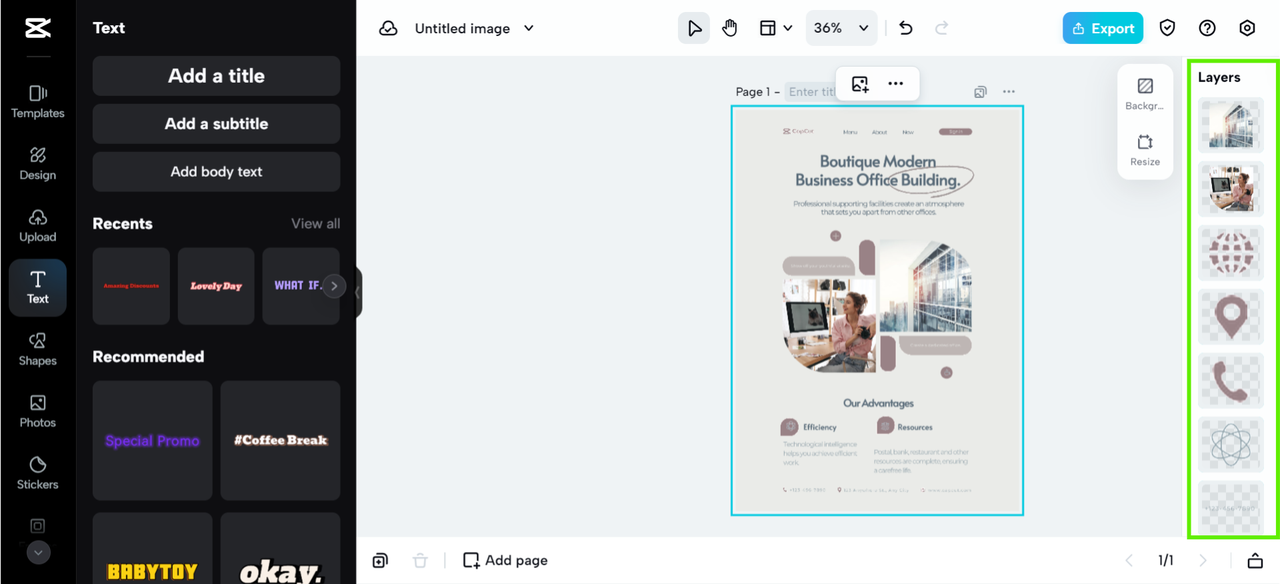Viewport: 1280px width, 584px height.
Task: Open the Shapes panel
Action: click(38, 350)
